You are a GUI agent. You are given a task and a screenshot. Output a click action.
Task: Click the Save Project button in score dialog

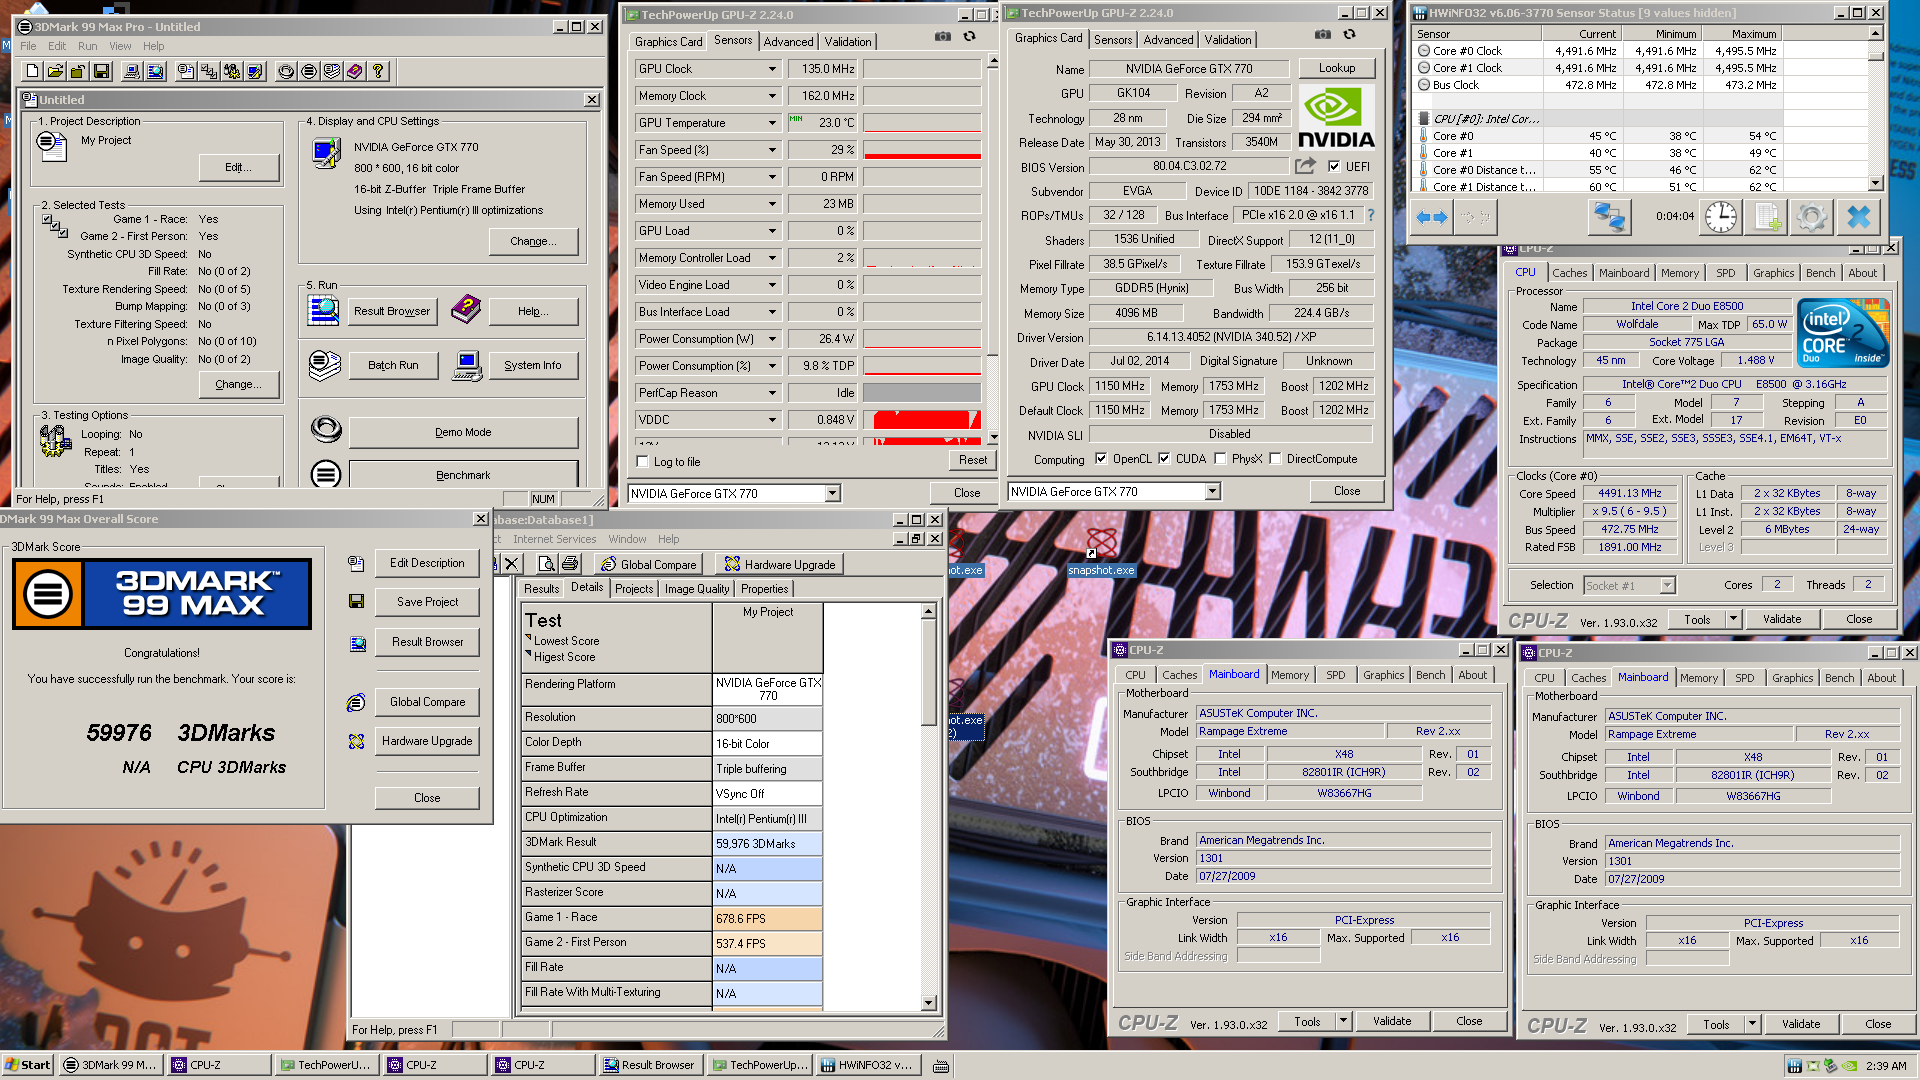tap(427, 602)
